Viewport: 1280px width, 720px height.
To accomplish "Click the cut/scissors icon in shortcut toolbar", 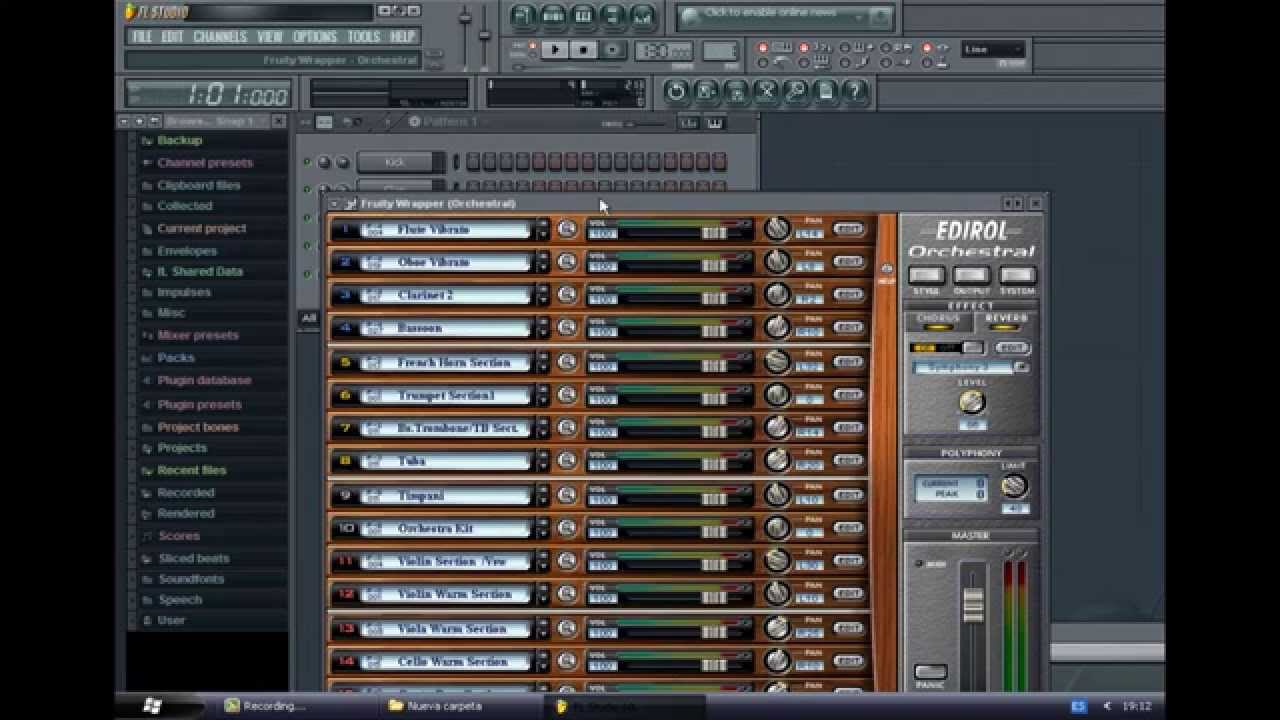I will pyautogui.click(x=766, y=92).
